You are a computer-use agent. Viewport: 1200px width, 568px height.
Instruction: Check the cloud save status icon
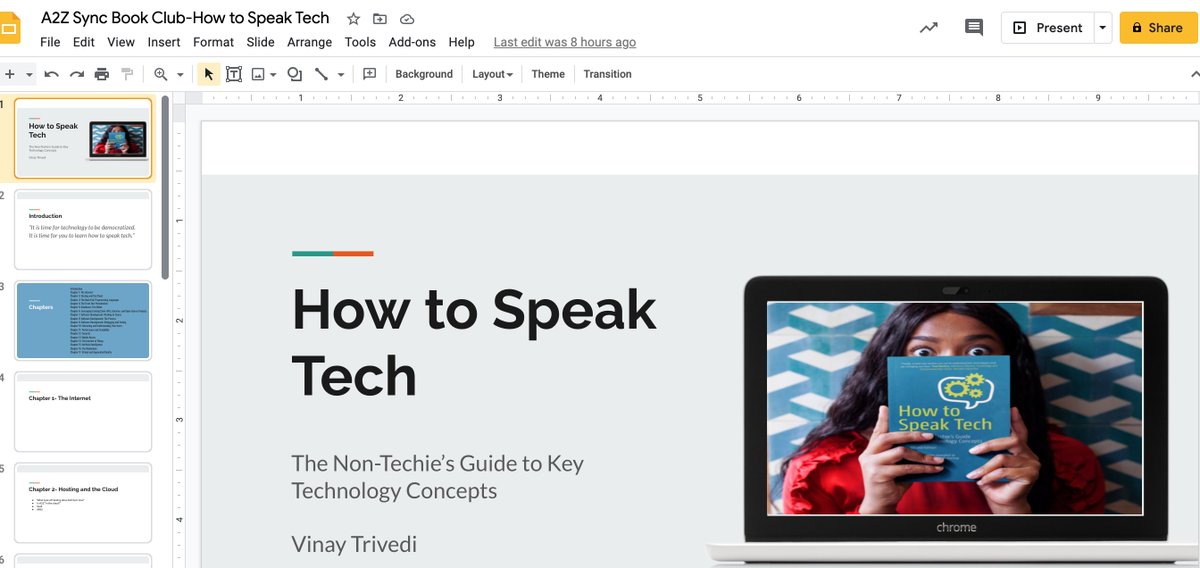tap(407, 19)
